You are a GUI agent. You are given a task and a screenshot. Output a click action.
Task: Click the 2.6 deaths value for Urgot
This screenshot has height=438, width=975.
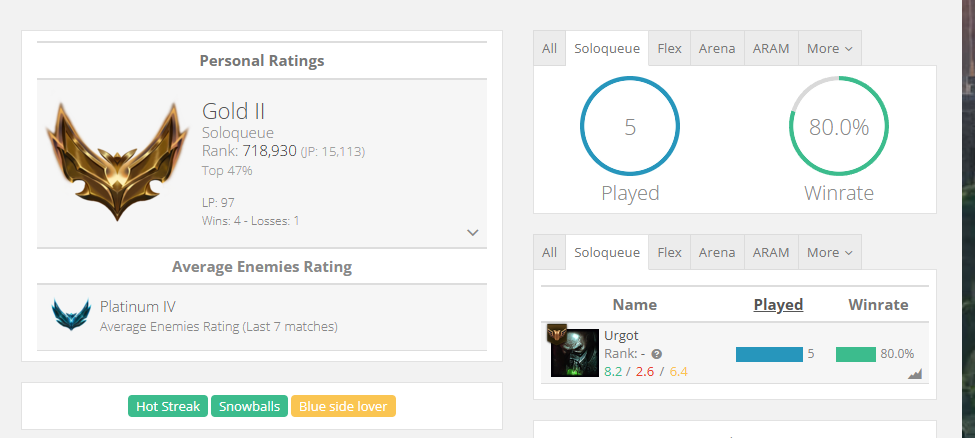(x=645, y=372)
